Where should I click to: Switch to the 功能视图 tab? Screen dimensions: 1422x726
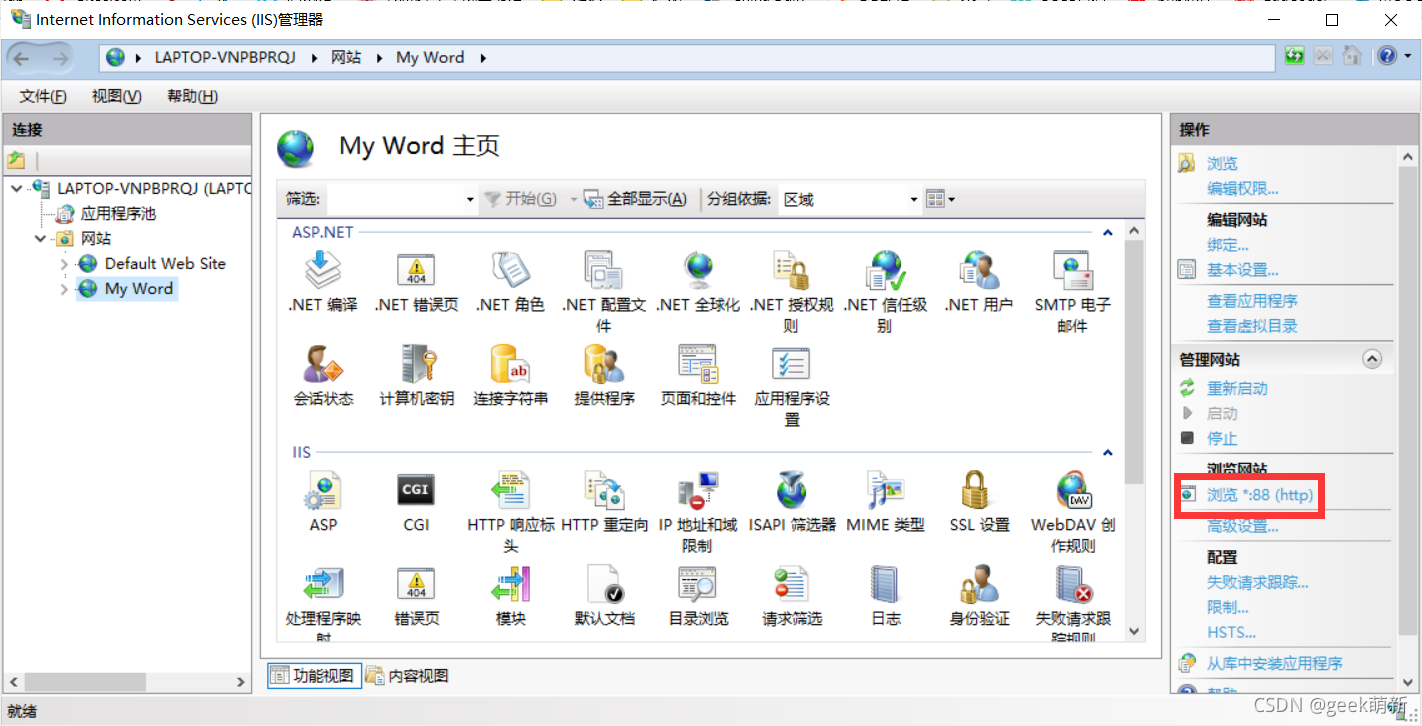click(312, 676)
